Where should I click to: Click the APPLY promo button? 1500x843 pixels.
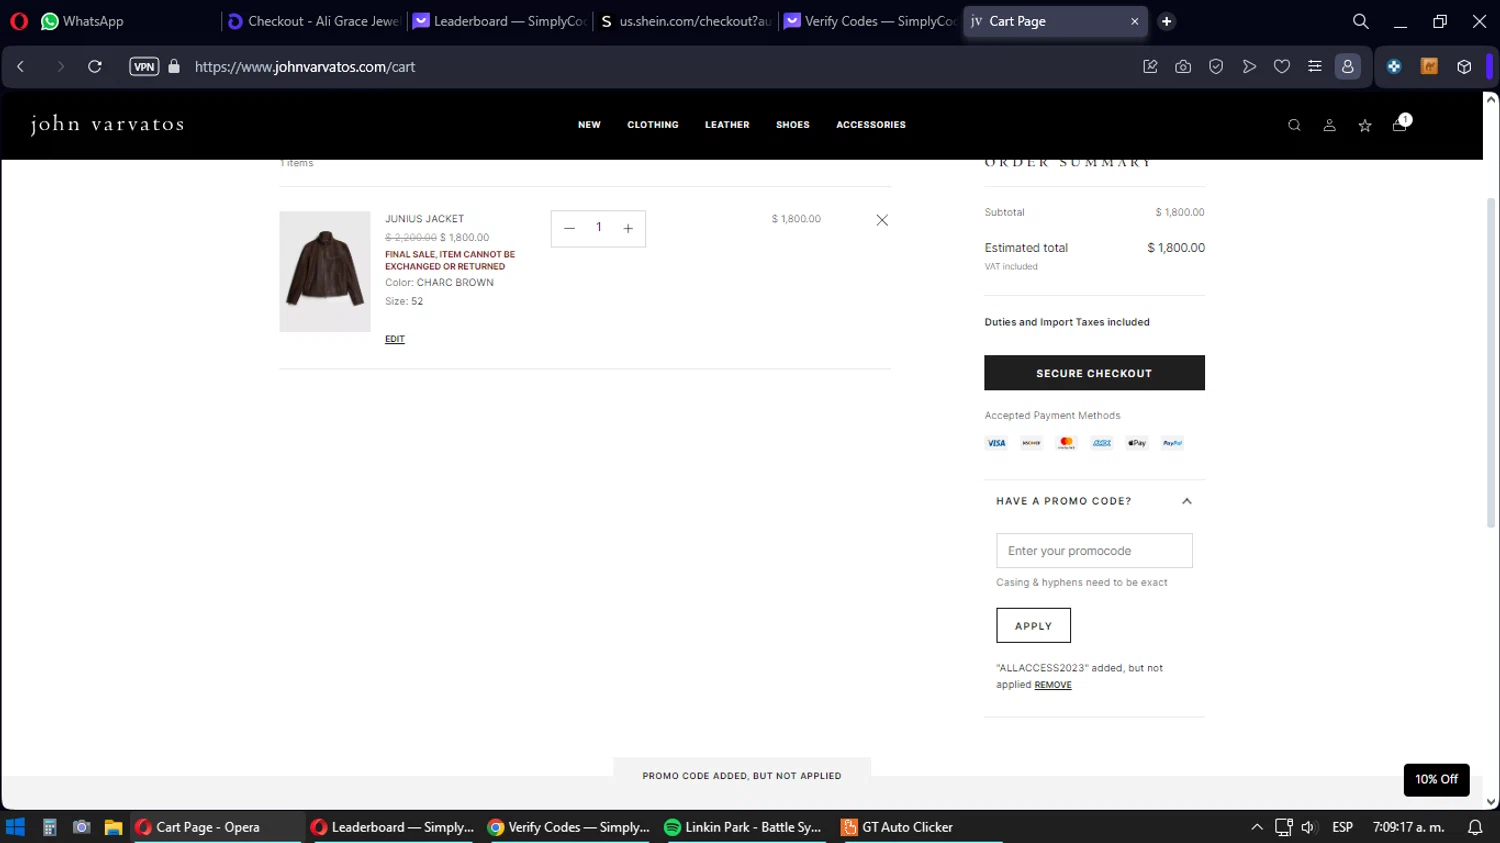(x=1033, y=626)
